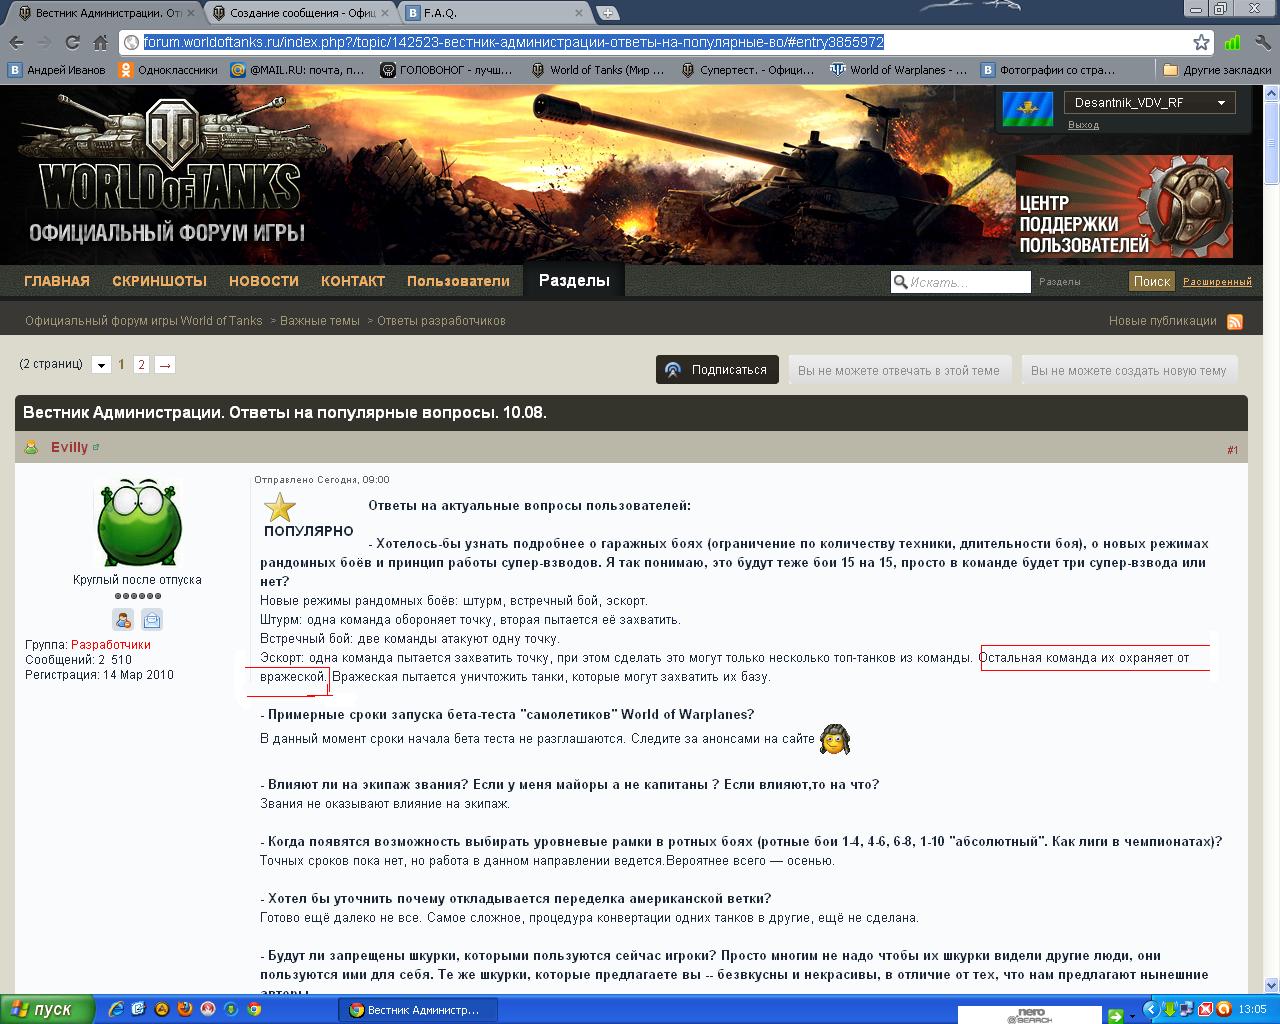1280x1024 pixels.
Task: Click the page vertical scrollbar down arrow
Action: click(1271, 985)
